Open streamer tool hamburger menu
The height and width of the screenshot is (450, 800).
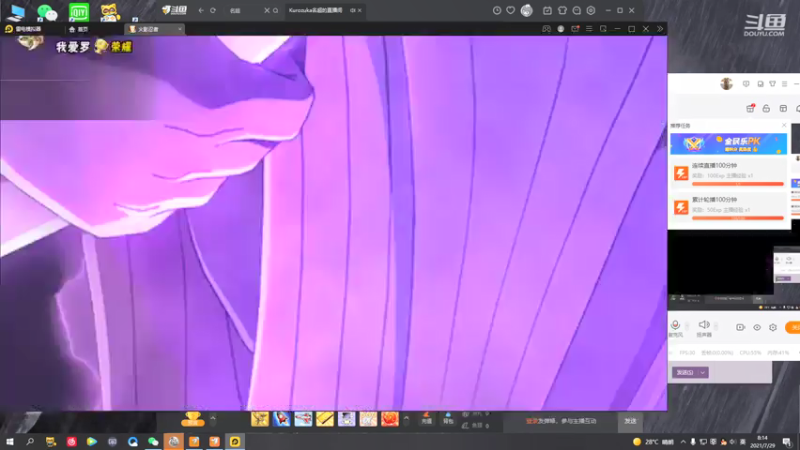click(784, 84)
